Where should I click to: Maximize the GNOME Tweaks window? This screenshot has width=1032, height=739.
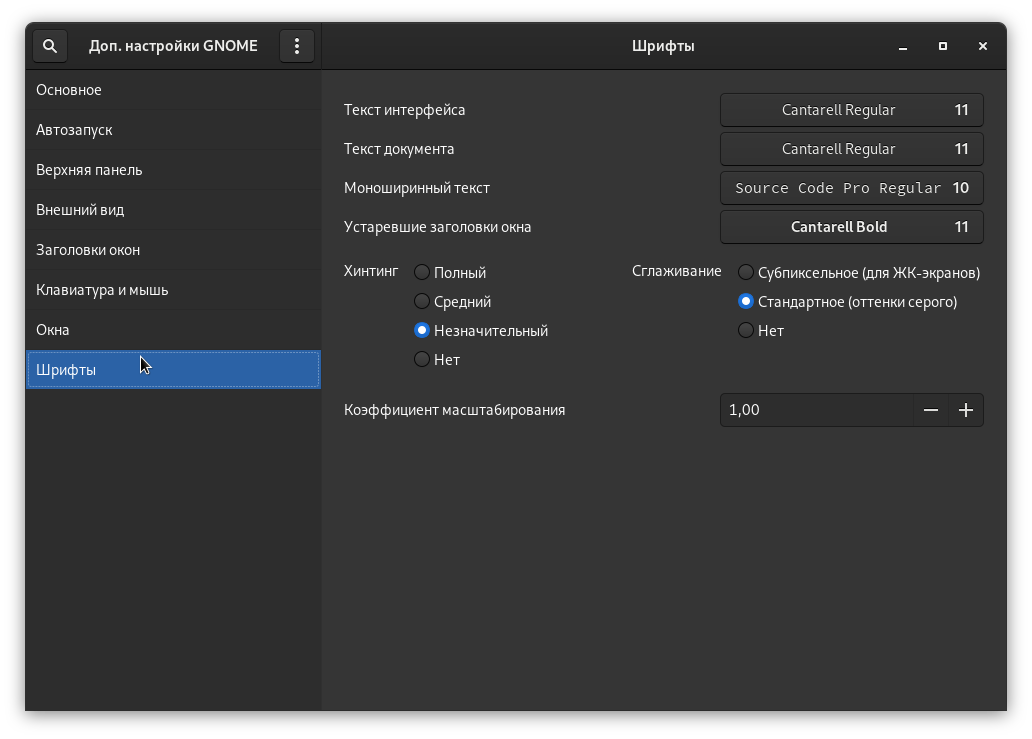pos(943,46)
